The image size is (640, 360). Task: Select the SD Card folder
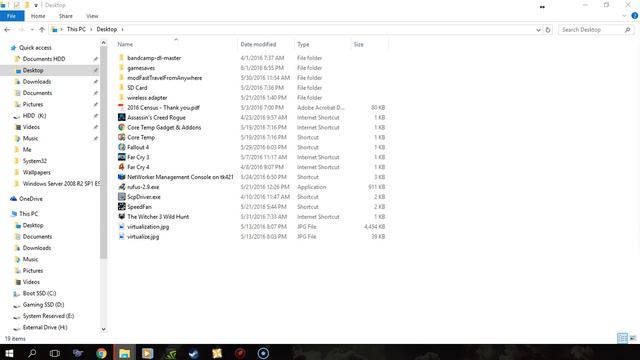click(137, 88)
